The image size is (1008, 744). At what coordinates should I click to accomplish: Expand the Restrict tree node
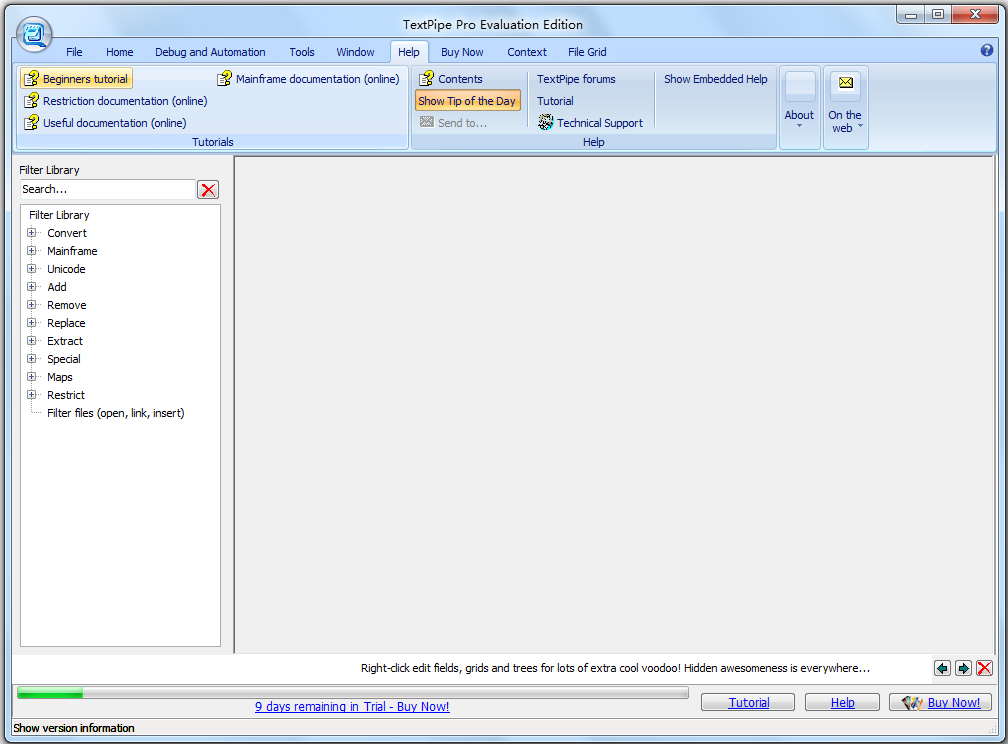(31, 395)
